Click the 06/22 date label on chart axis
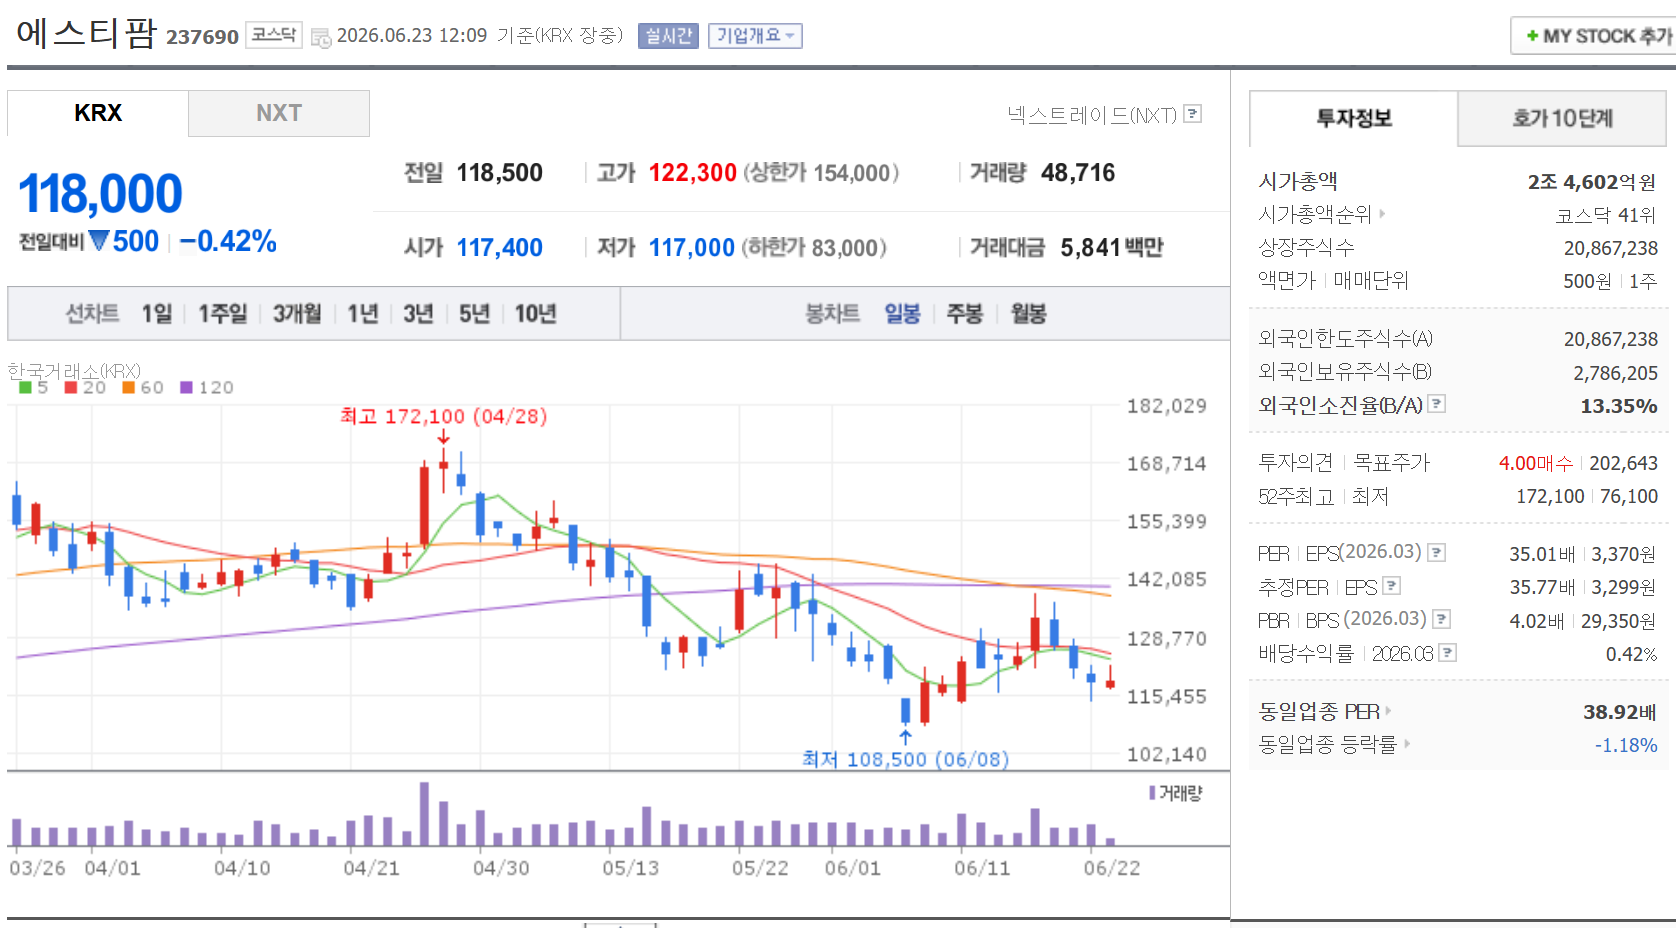The image size is (1676, 928). [x=1112, y=868]
